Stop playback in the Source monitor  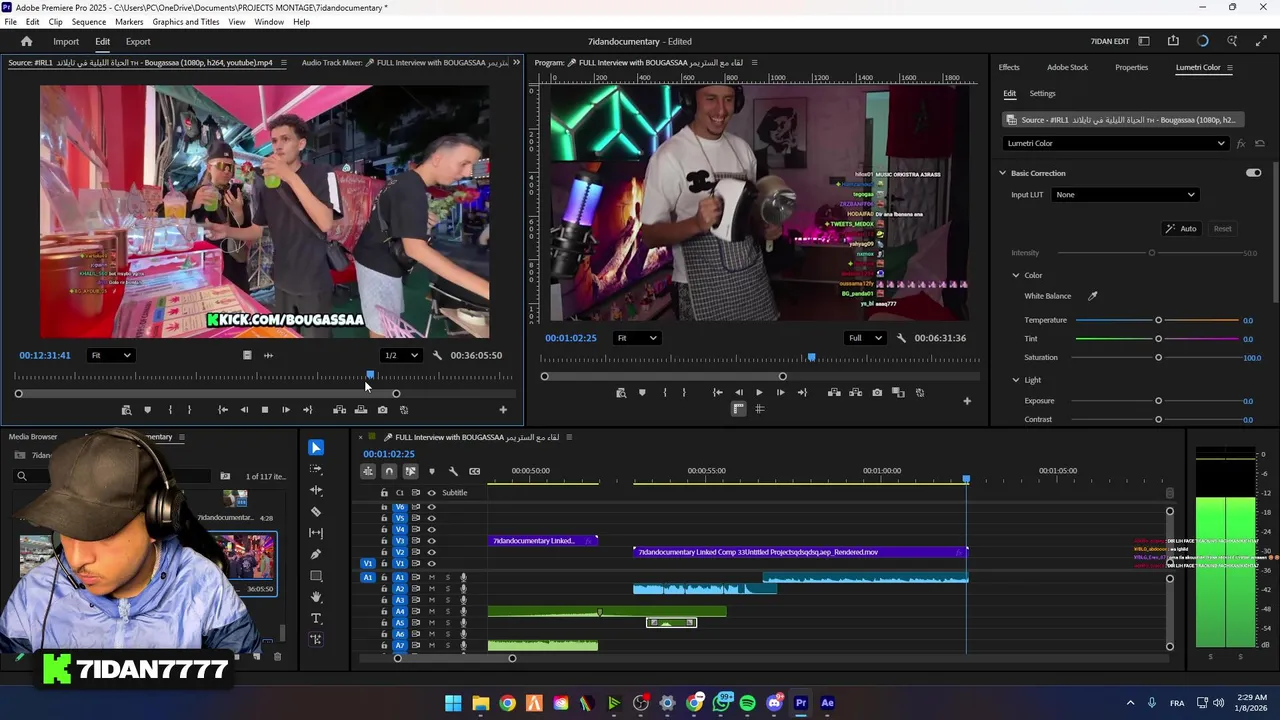265,410
